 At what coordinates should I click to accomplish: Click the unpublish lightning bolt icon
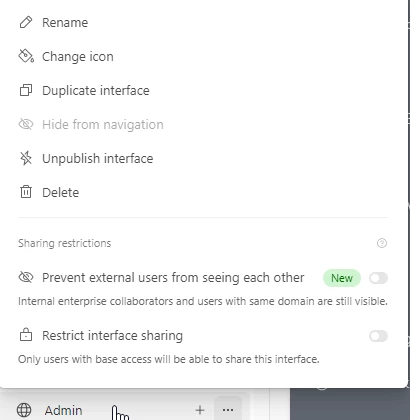coord(26,158)
